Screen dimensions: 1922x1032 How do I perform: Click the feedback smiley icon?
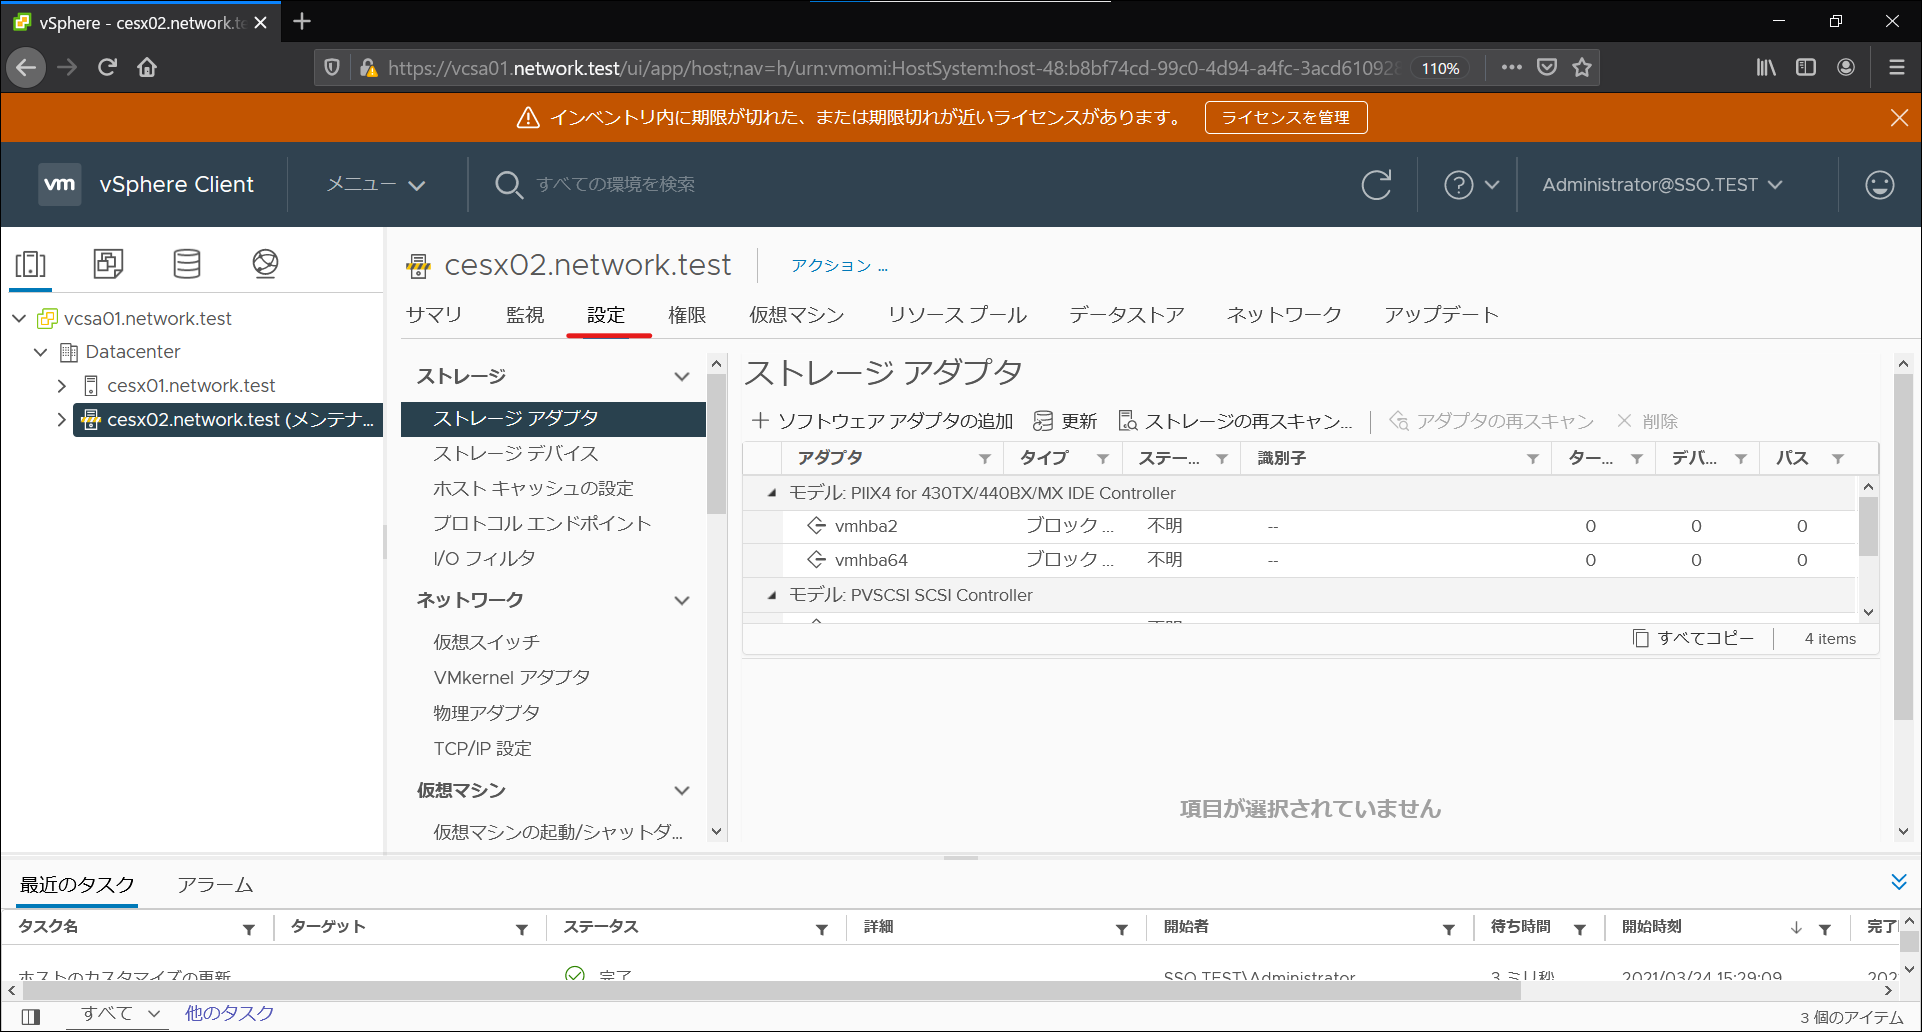1880,185
